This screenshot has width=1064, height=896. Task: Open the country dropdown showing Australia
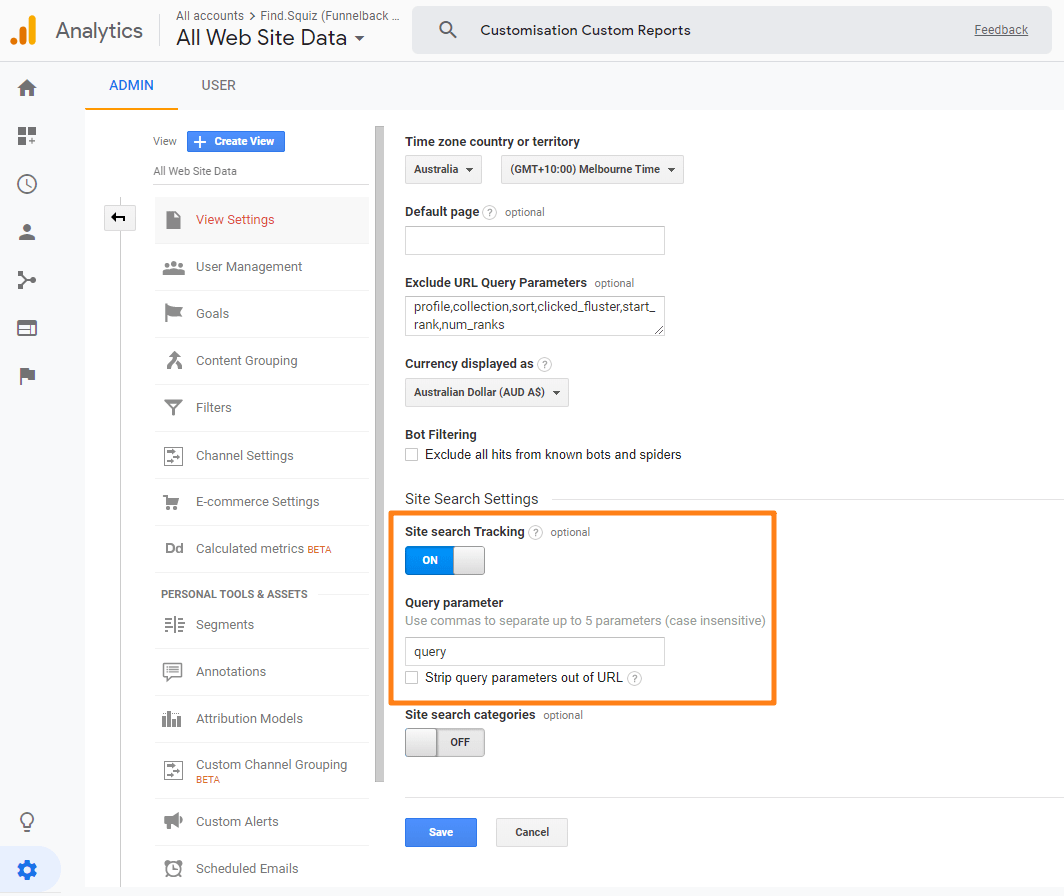pos(443,169)
